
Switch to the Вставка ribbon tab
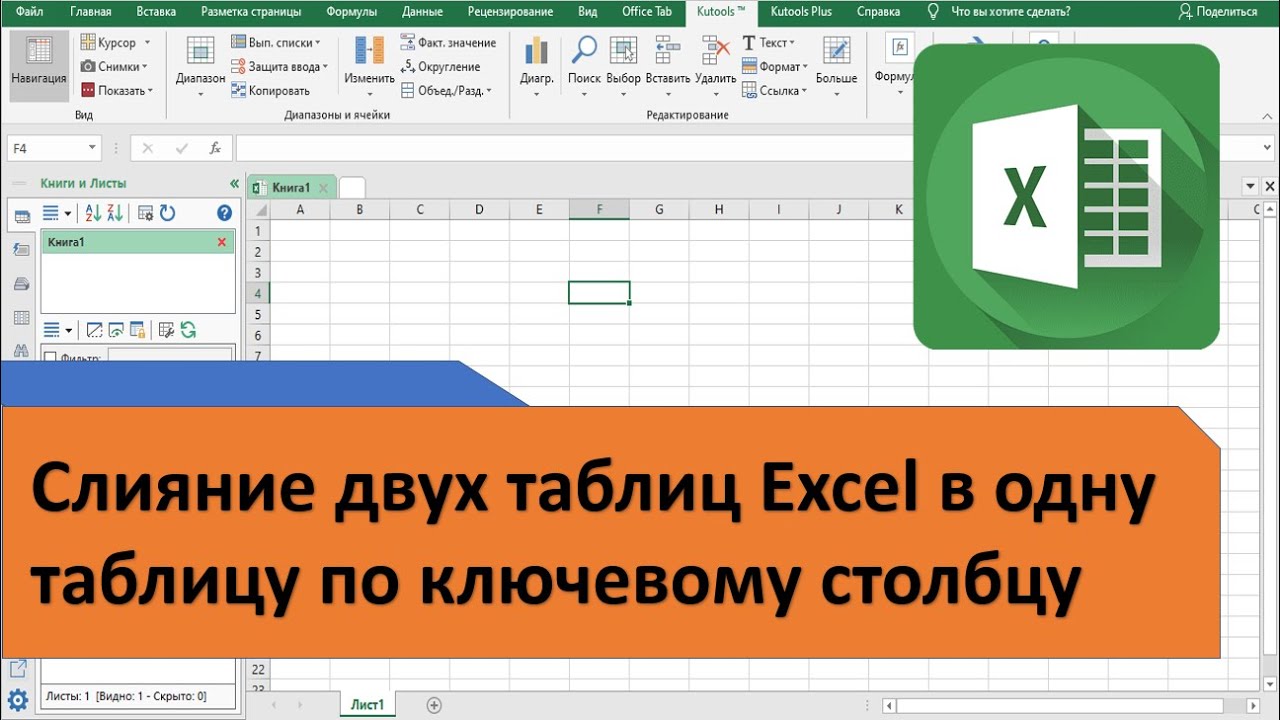click(x=154, y=12)
